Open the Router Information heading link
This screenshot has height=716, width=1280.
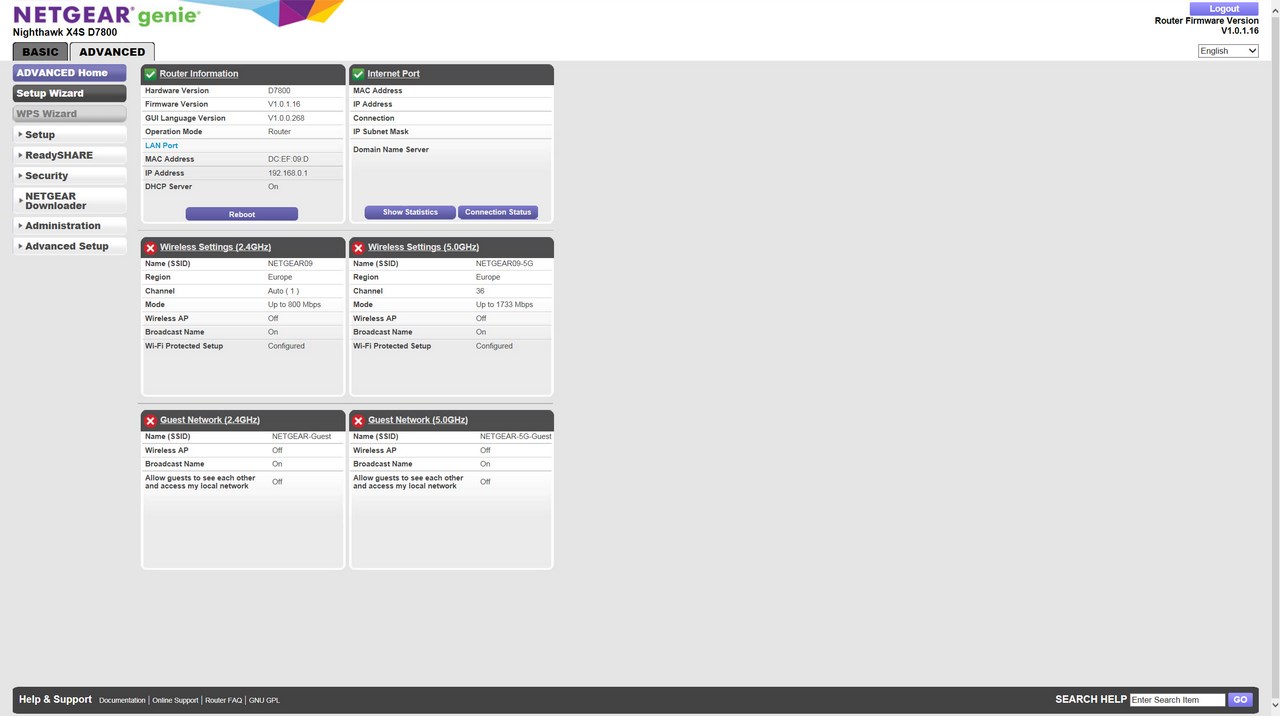click(x=199, y=74)
